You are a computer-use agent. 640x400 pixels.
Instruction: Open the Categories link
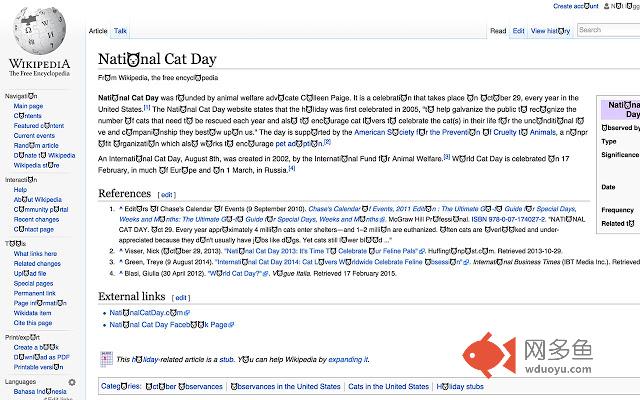(120, 387)
